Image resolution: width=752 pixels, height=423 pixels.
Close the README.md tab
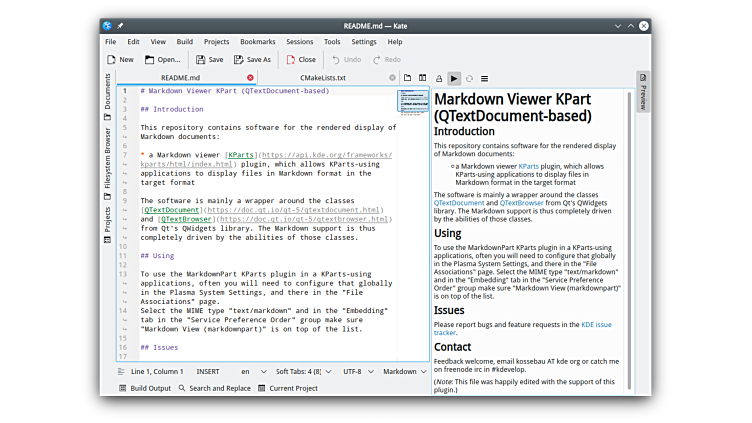coord(250,78)
